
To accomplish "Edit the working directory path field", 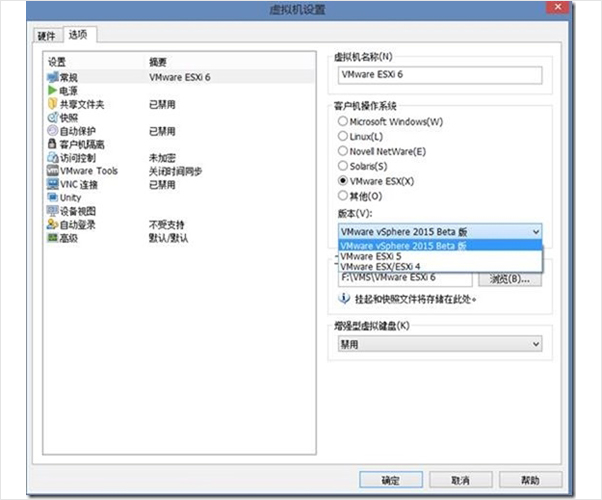I will [405, 279].
